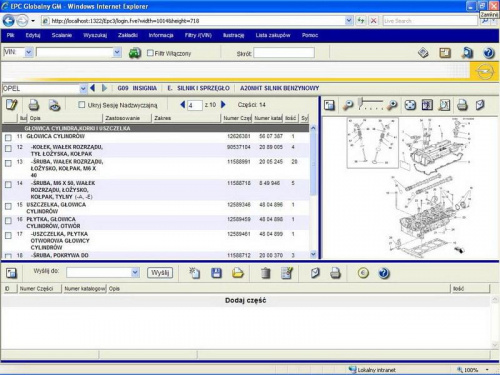Check the box for row 12 KOŁEK, WAŁEK ROZRZĄDU

(8, 148)
